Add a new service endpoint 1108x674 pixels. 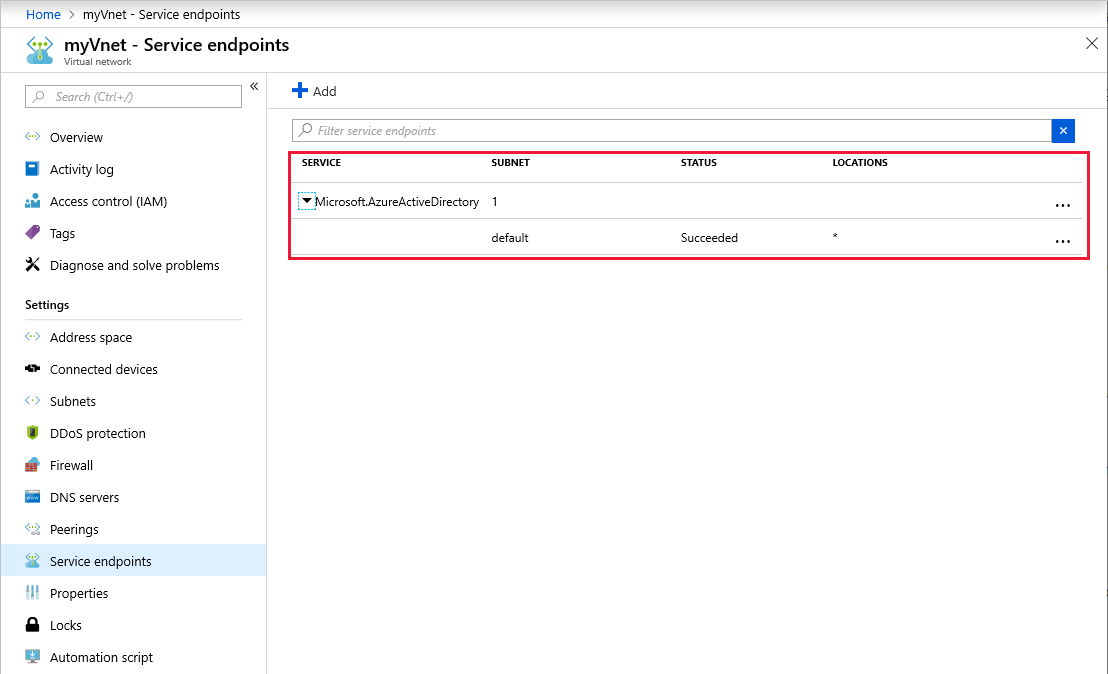(314, 91)
